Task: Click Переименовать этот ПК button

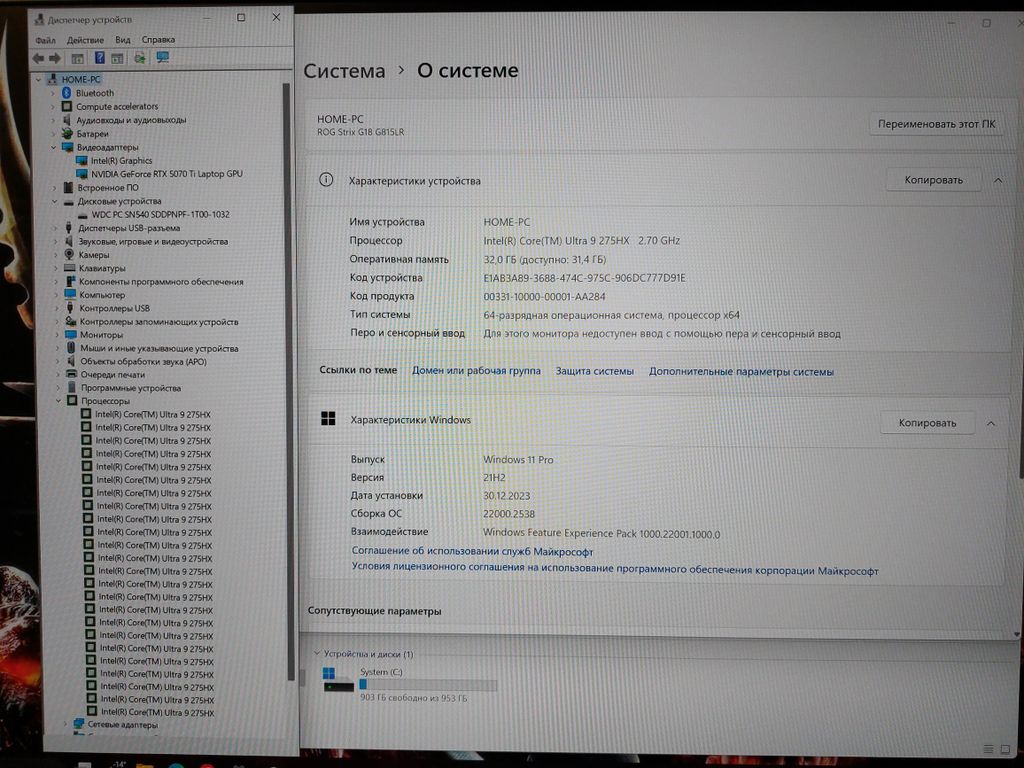Action: click(x=935, y=125)
